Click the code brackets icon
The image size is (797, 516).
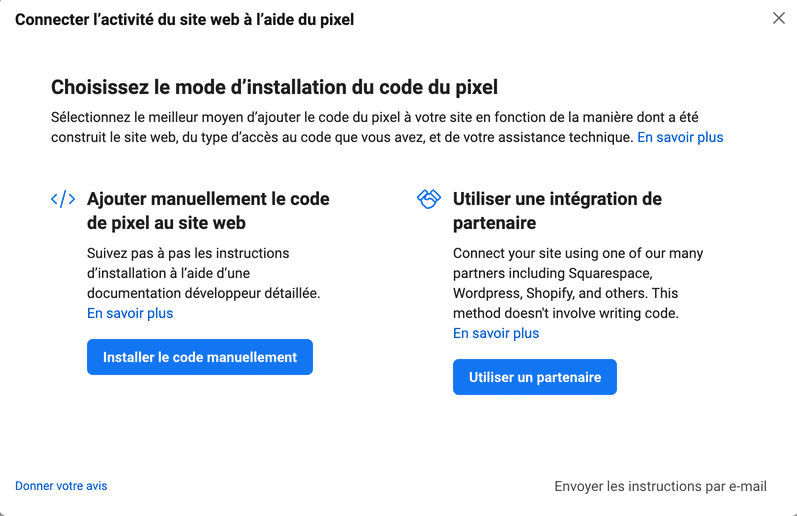tap(63, 199)
